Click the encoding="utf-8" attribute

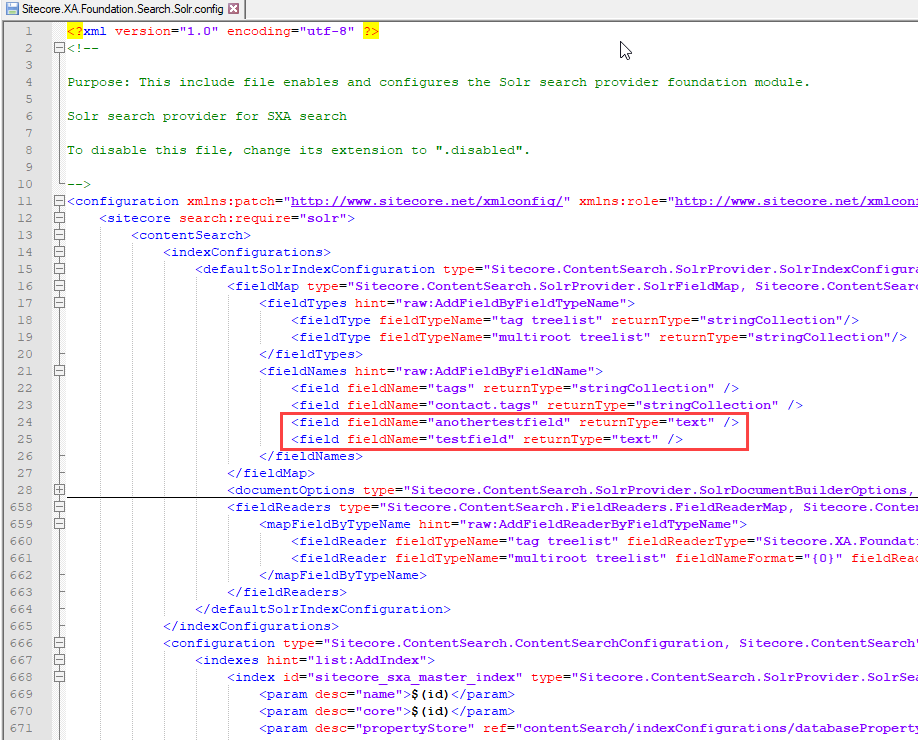(291, 31)
